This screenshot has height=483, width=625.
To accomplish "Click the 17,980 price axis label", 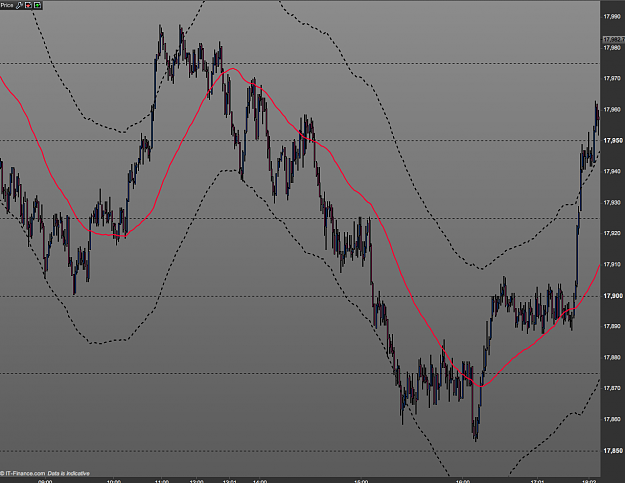I will (x=612, y=47).
